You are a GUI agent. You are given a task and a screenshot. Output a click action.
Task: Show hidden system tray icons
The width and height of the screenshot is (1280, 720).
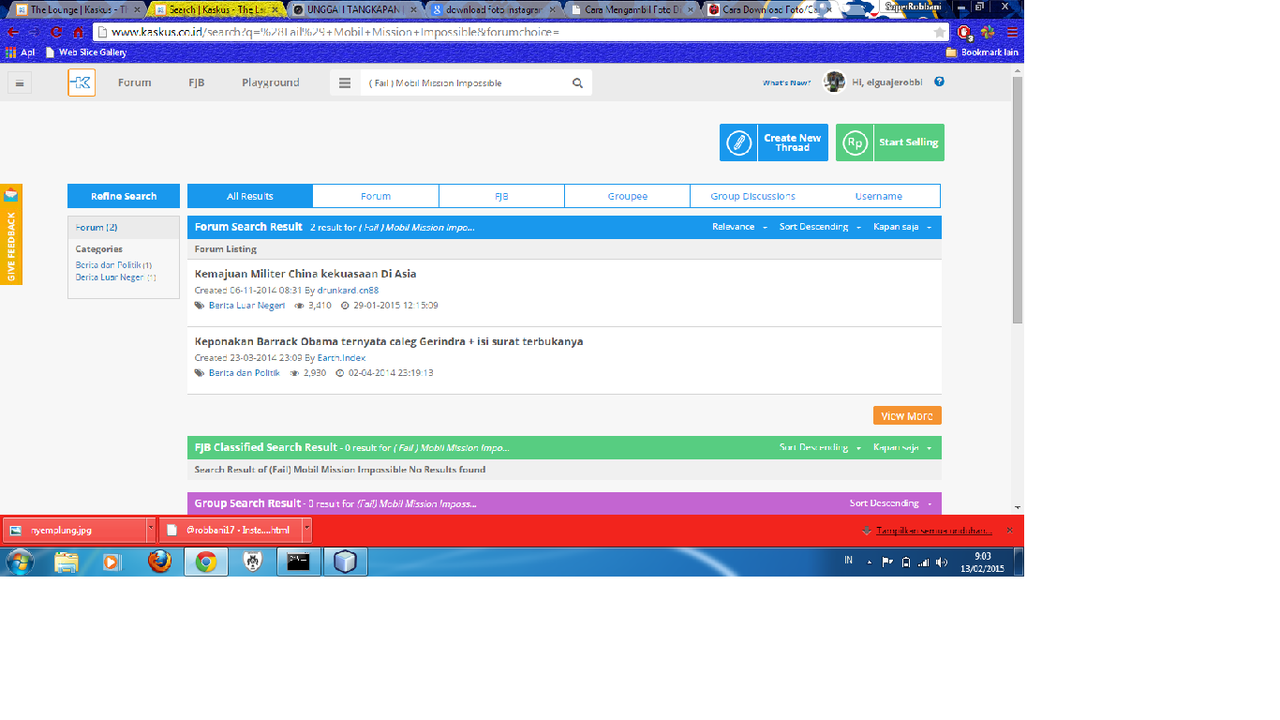[870, 562]
